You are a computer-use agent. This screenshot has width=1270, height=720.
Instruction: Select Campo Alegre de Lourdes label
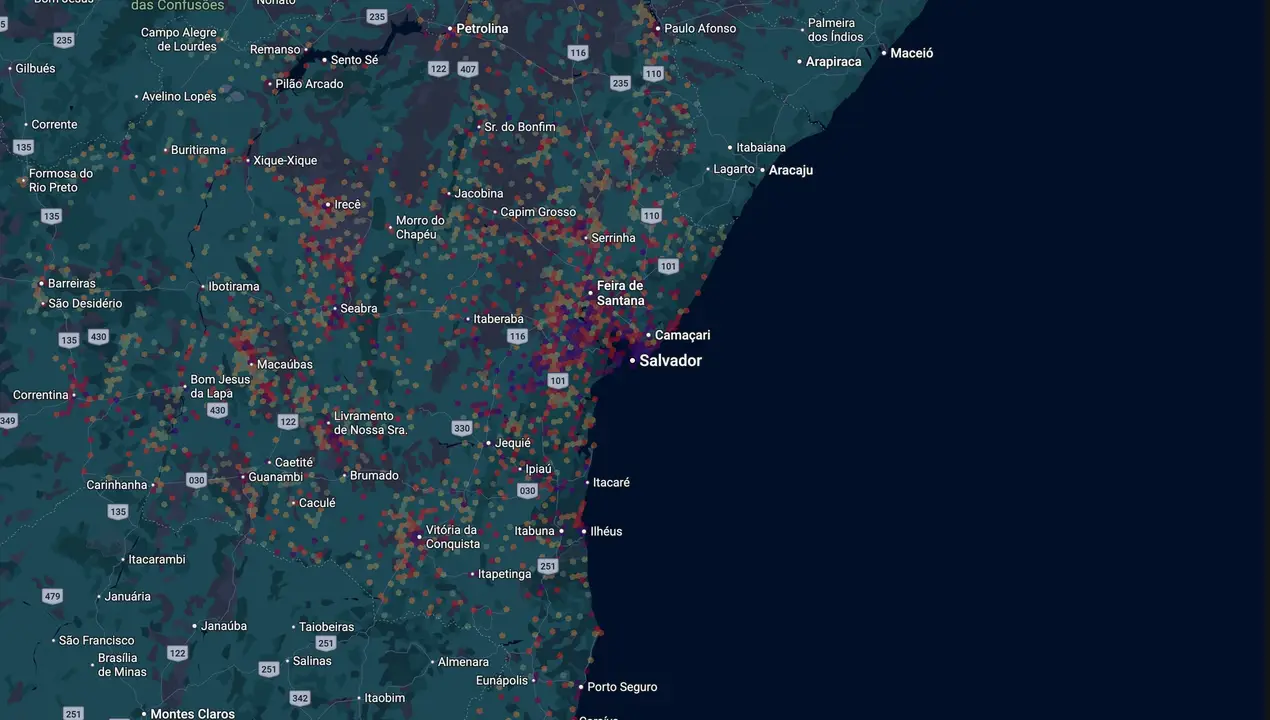pyautogui.click(x=179, y=40)
